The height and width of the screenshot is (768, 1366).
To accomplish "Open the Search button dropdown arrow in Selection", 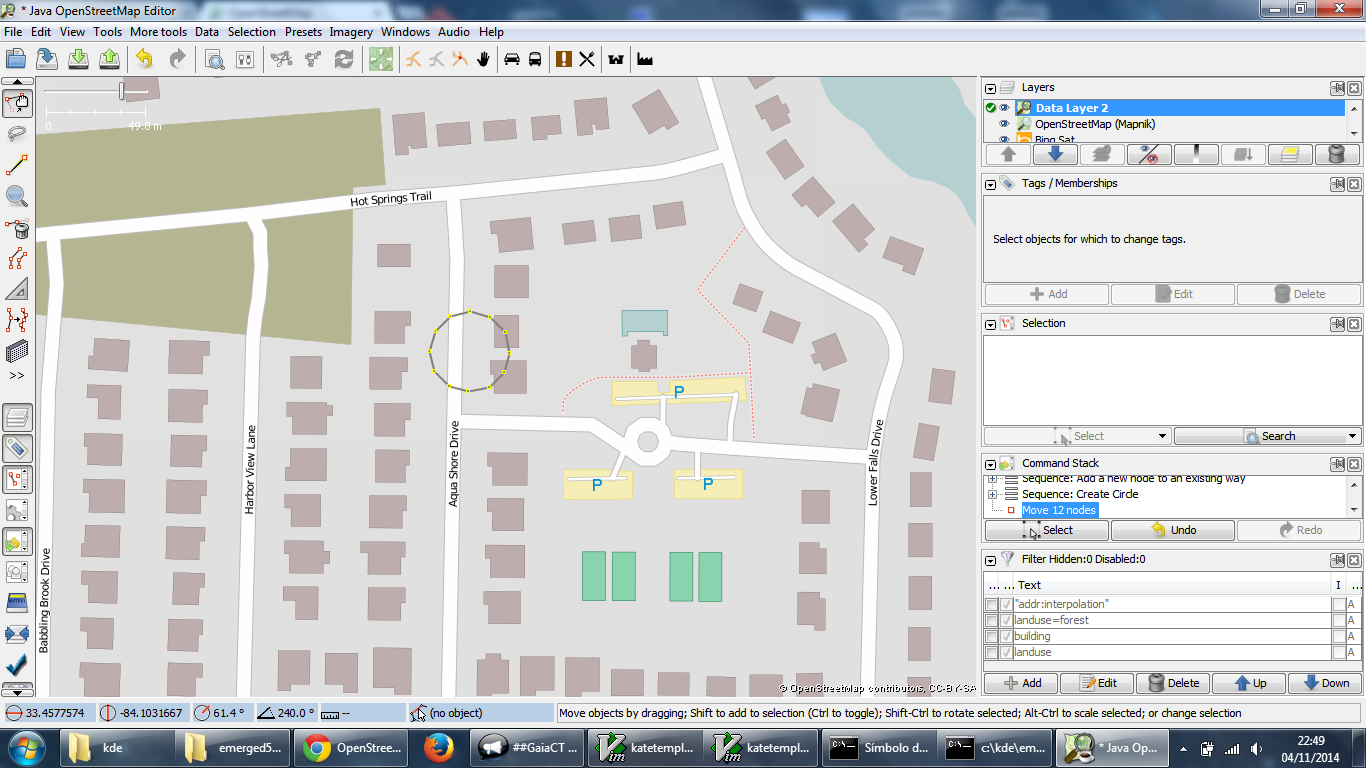I will (x=1353, y=436).
